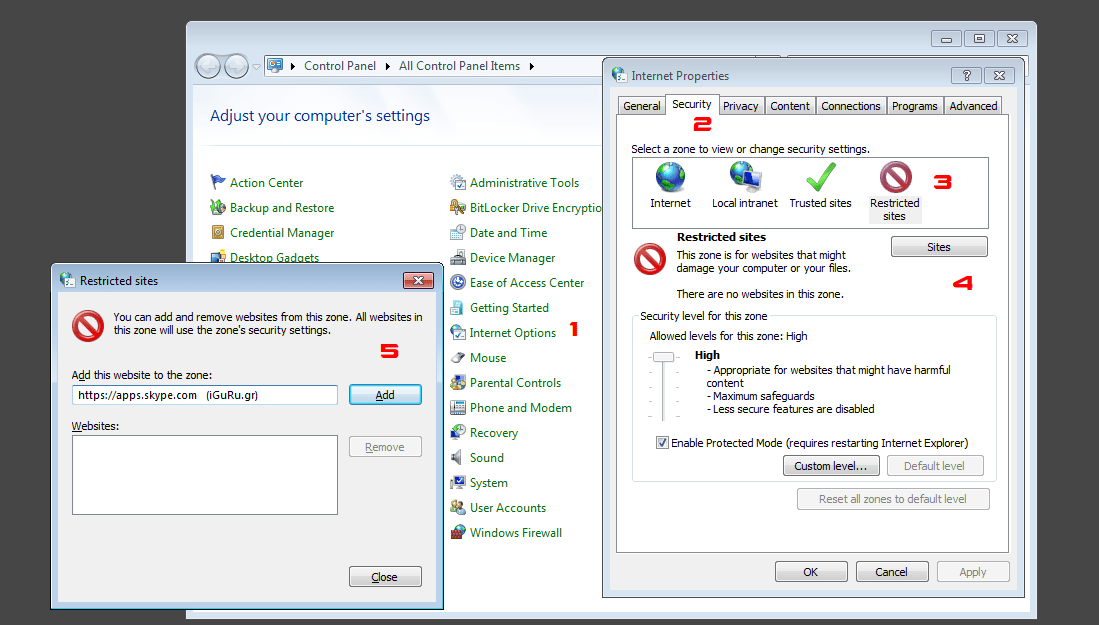The image size is (1099, 625).
Task: Open Custom level settings
Action: pyautogui.click(x=831, y=466)
